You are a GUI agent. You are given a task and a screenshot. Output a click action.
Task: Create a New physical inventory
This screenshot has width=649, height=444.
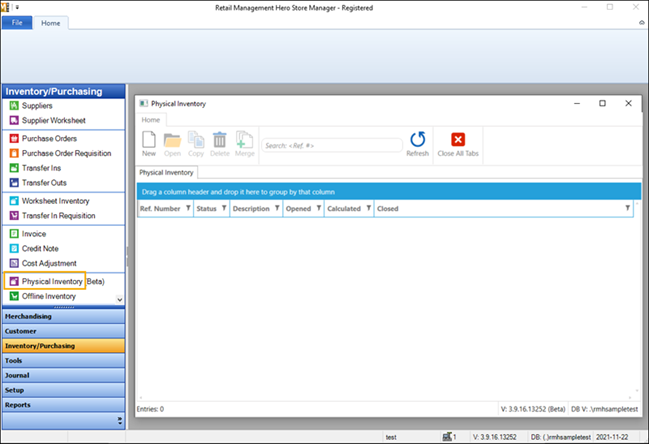point(149,144)
